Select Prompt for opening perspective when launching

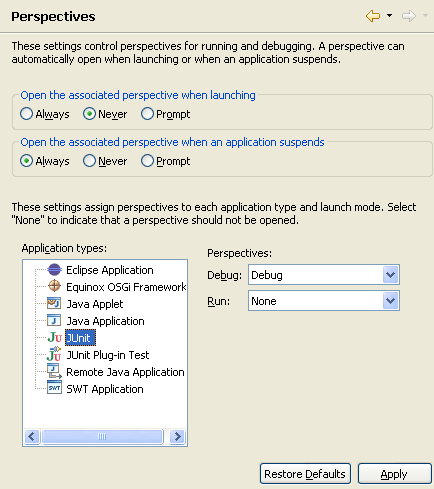tap(147, 114)
